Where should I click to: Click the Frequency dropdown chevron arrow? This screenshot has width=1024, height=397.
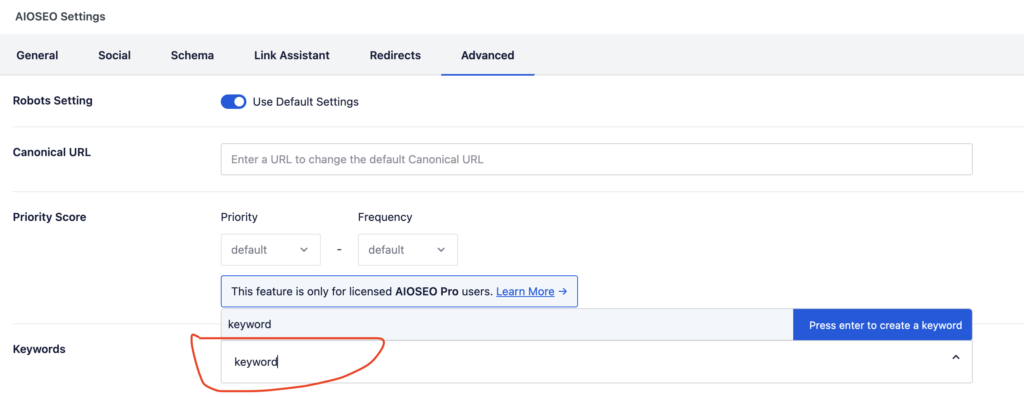(441, 249)
